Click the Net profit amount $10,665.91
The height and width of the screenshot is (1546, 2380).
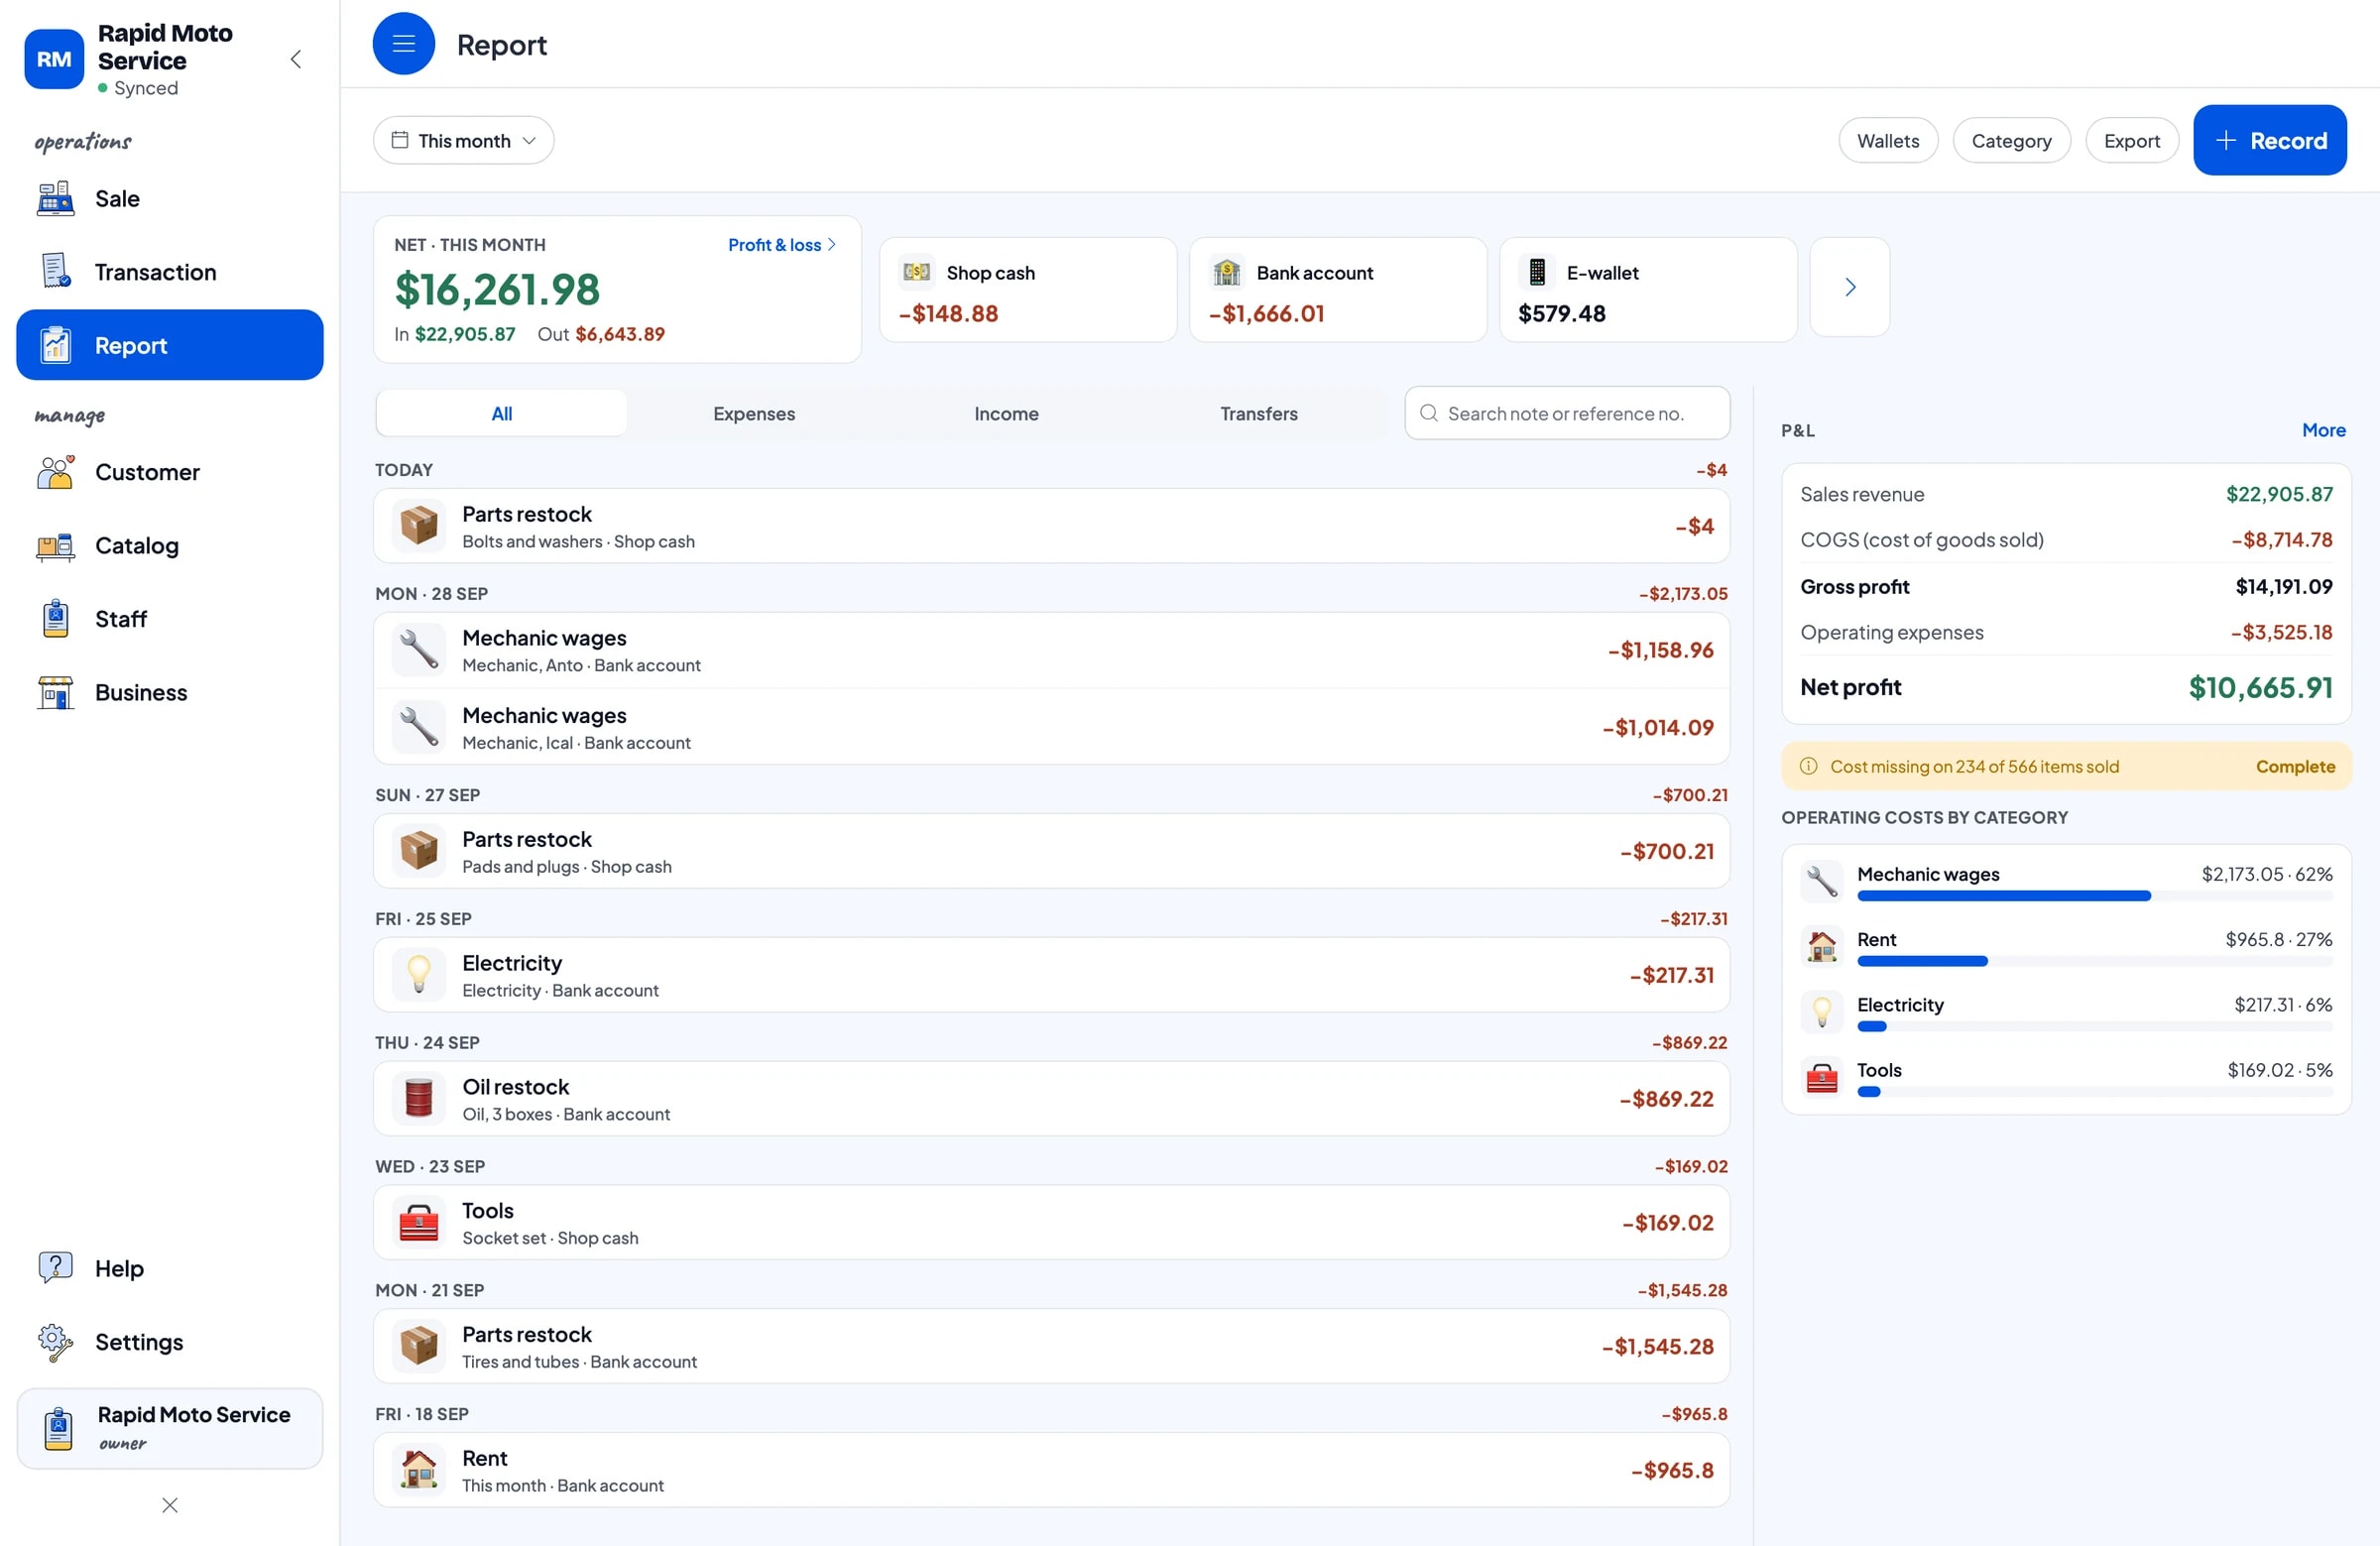pos(2260,688)
